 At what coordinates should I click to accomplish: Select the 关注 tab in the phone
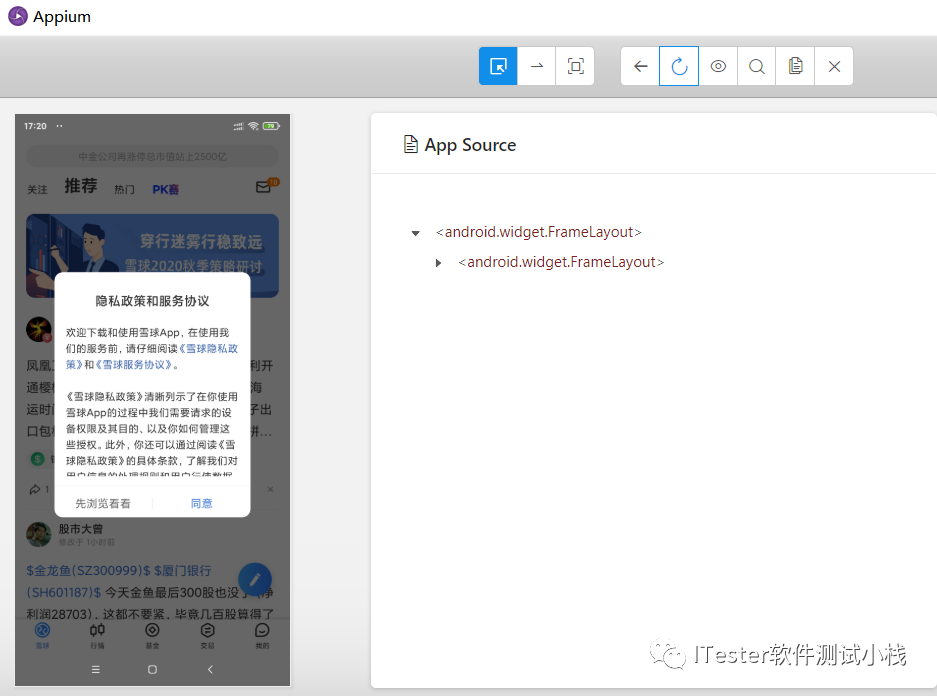point(37,189)
